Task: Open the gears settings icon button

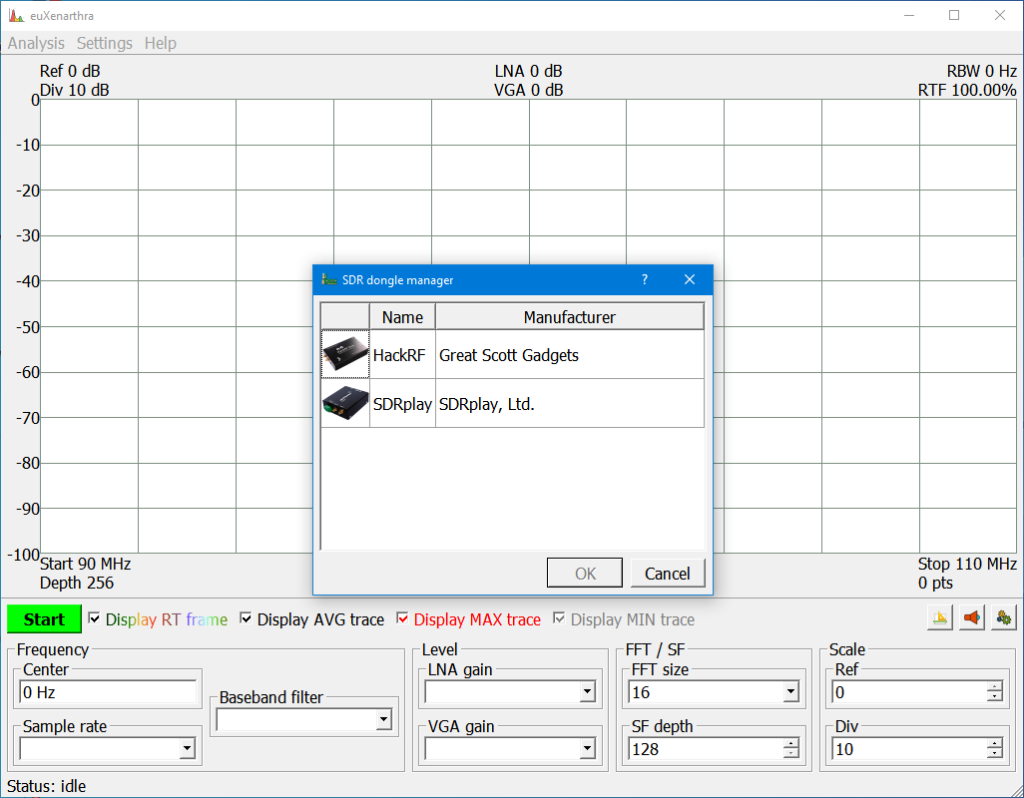Action: point(1004,618)
